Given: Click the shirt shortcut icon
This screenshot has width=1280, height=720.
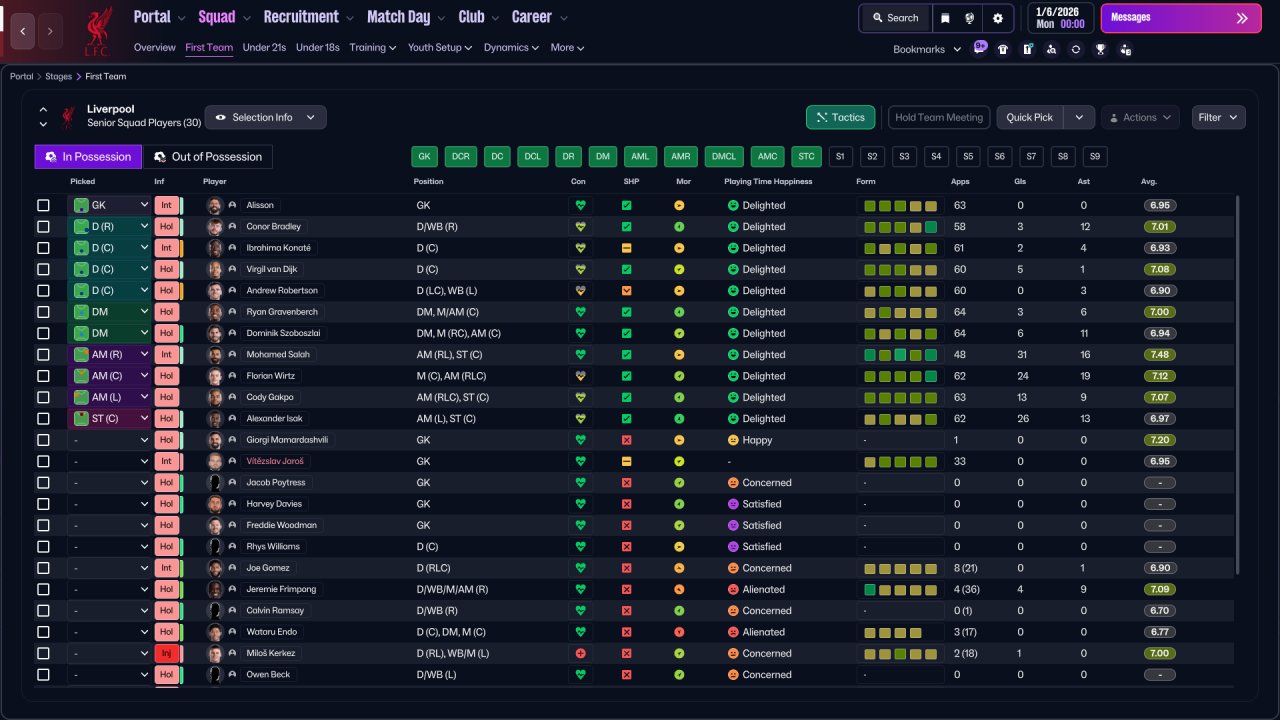Looking at the screenshot, I should [1003, 49].
